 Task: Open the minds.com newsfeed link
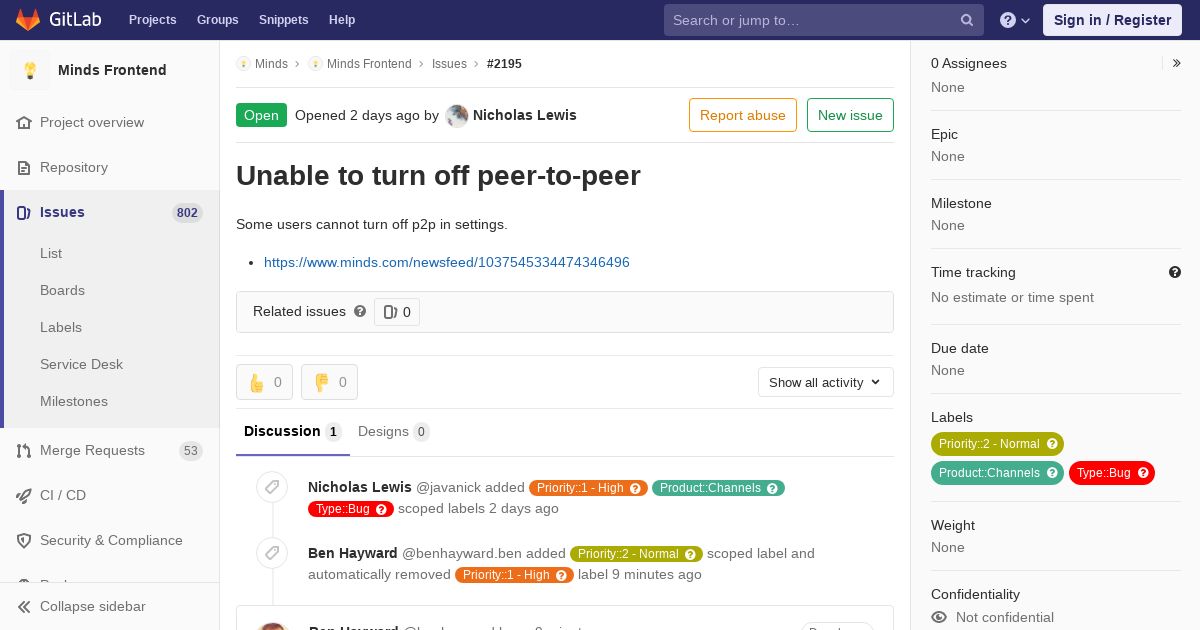tap(447, 262)
